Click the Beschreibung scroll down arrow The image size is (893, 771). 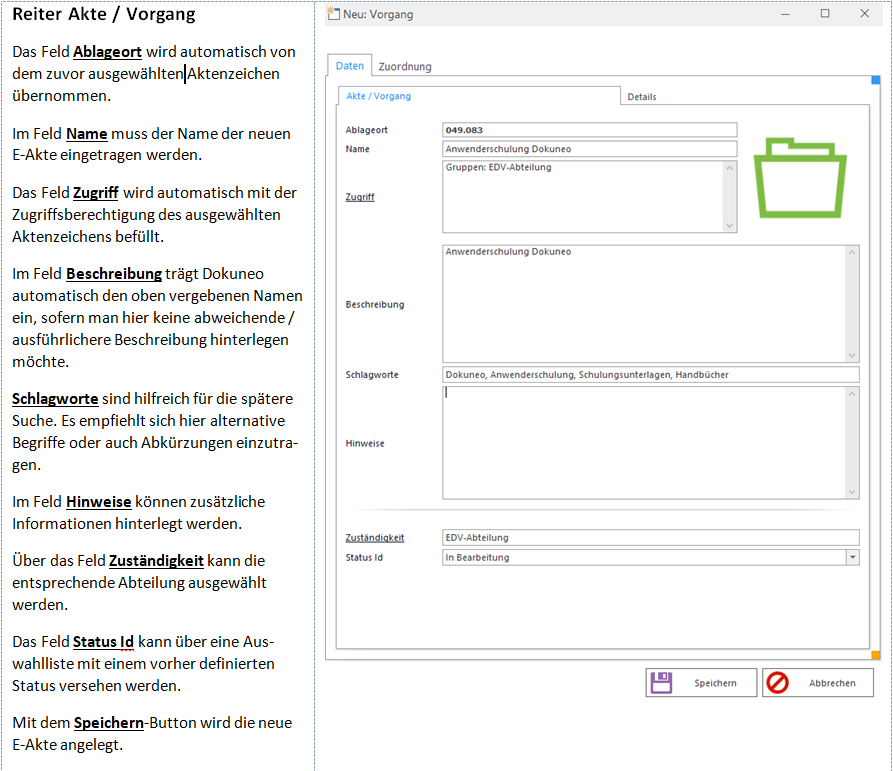(x=852, y=355)
